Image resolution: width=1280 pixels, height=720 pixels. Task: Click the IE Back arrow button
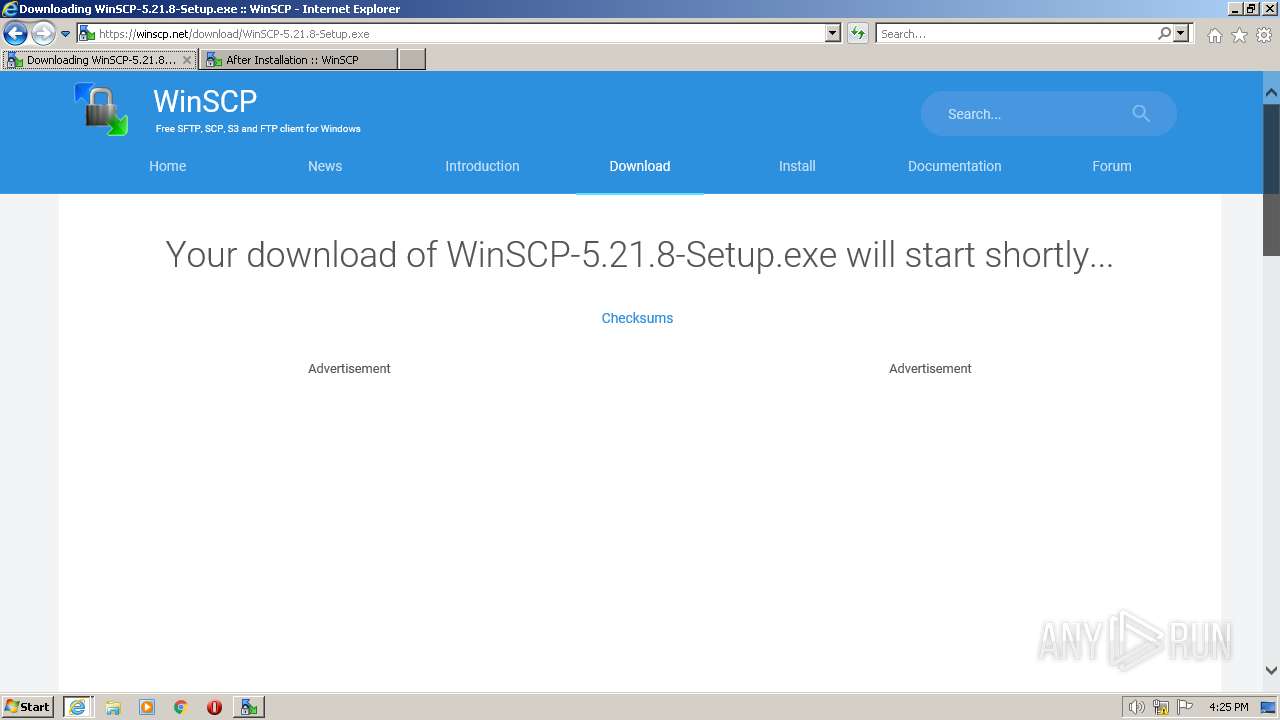click(x=15, y=34)
